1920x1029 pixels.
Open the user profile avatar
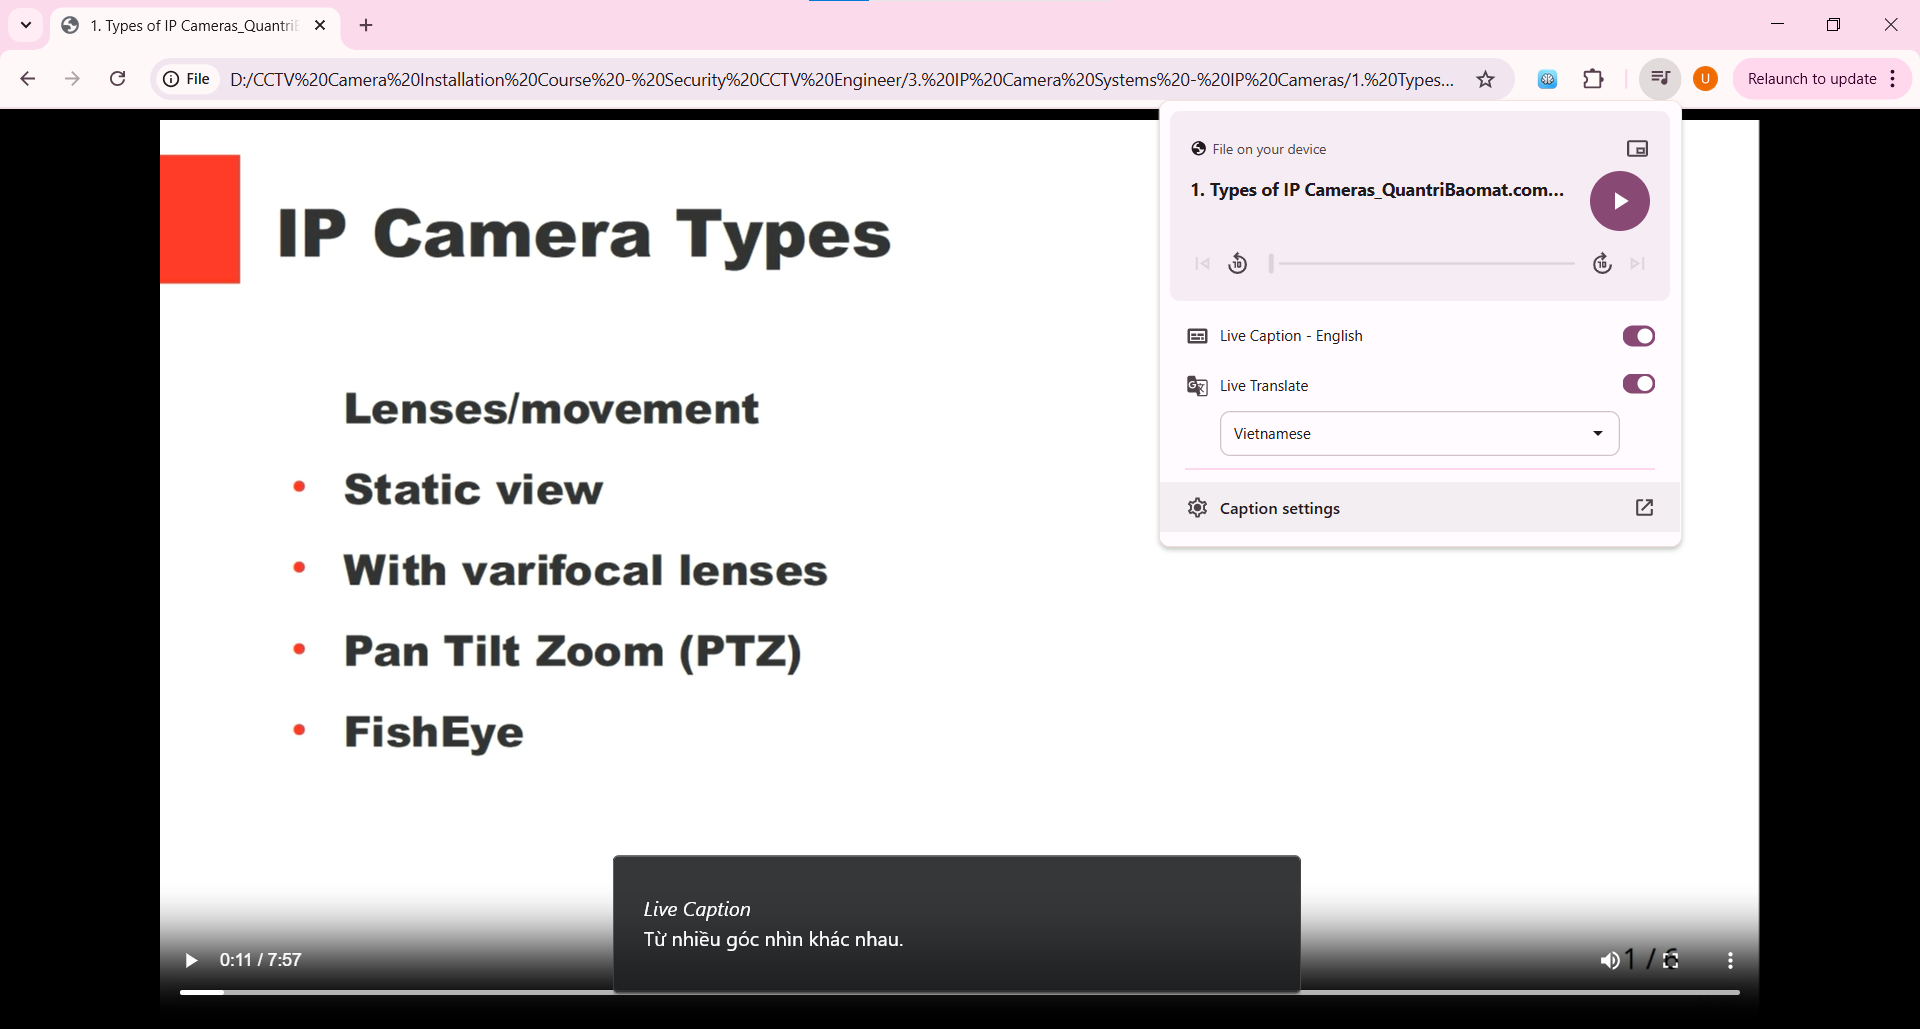(x=1705, y=79)
